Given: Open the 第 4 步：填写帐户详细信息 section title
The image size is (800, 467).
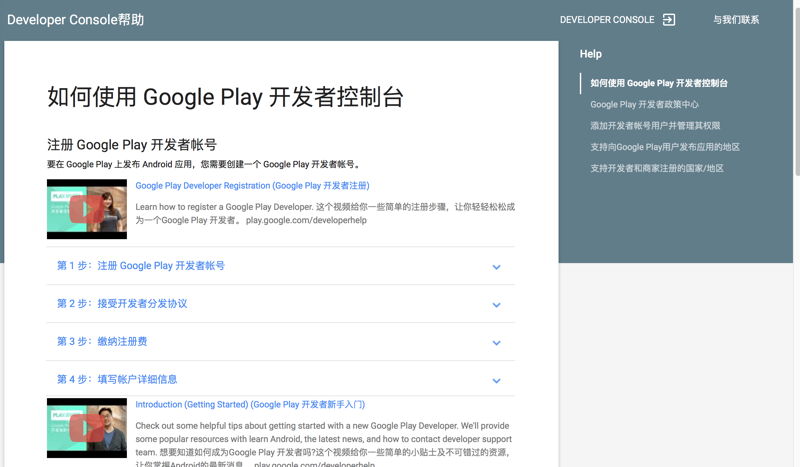Looking at the screenshot, I should click(x=117, y=379).
